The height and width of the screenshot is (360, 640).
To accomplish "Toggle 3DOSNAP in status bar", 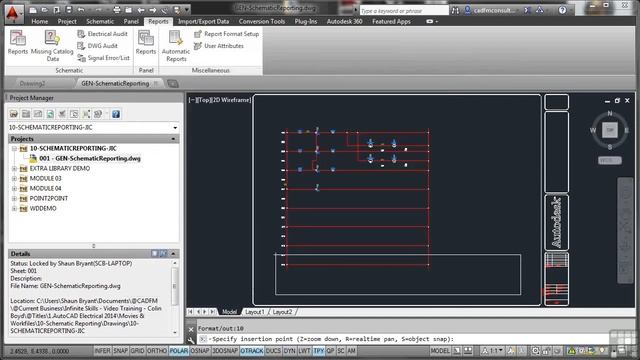I will 225,351.
